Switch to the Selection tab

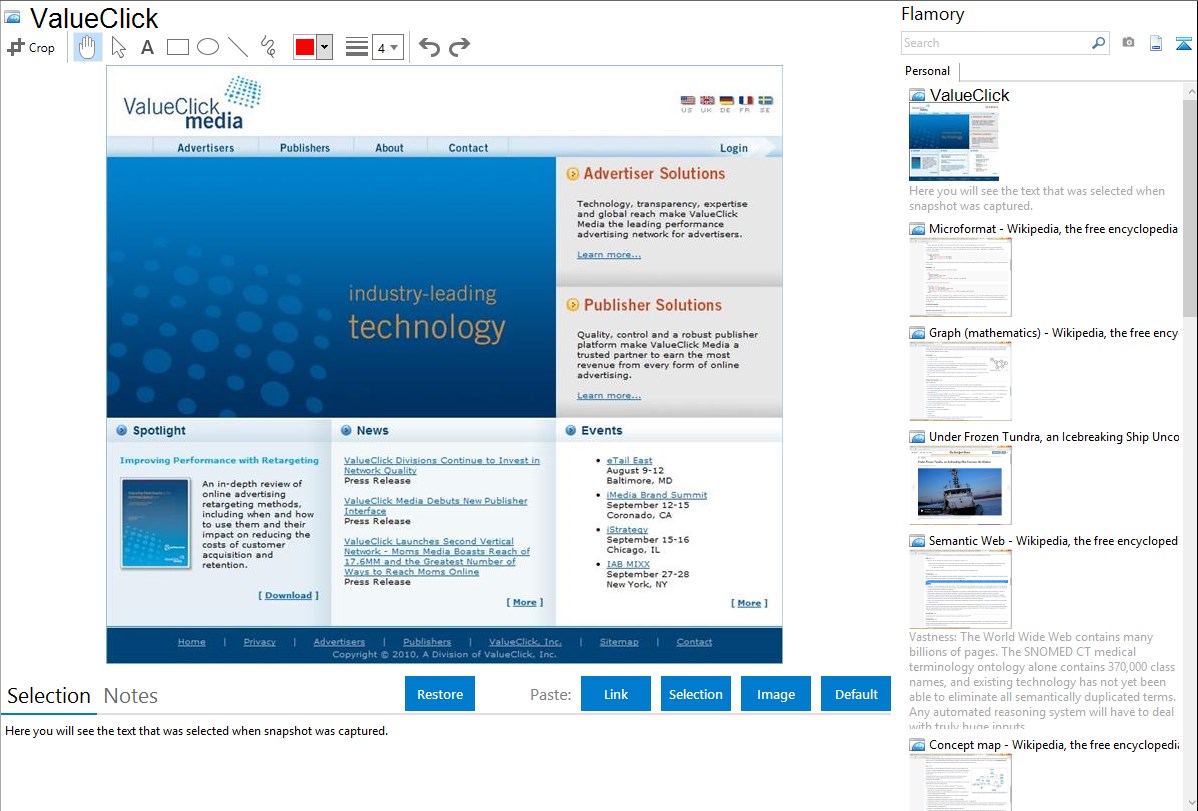(x=48, y=696)
